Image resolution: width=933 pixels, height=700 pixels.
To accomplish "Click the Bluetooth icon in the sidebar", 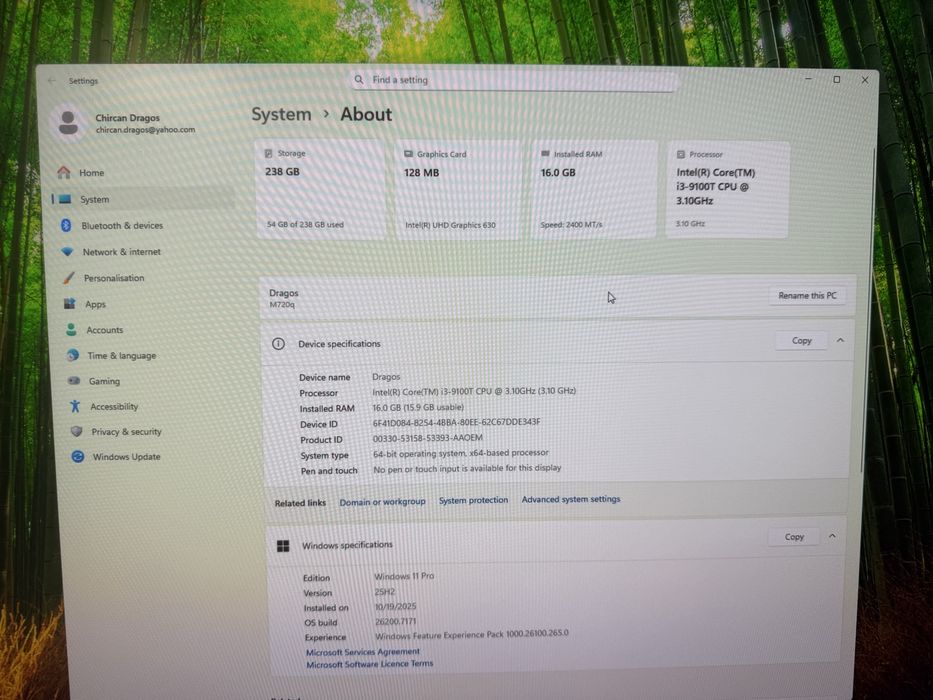I will tap(66, 225).
